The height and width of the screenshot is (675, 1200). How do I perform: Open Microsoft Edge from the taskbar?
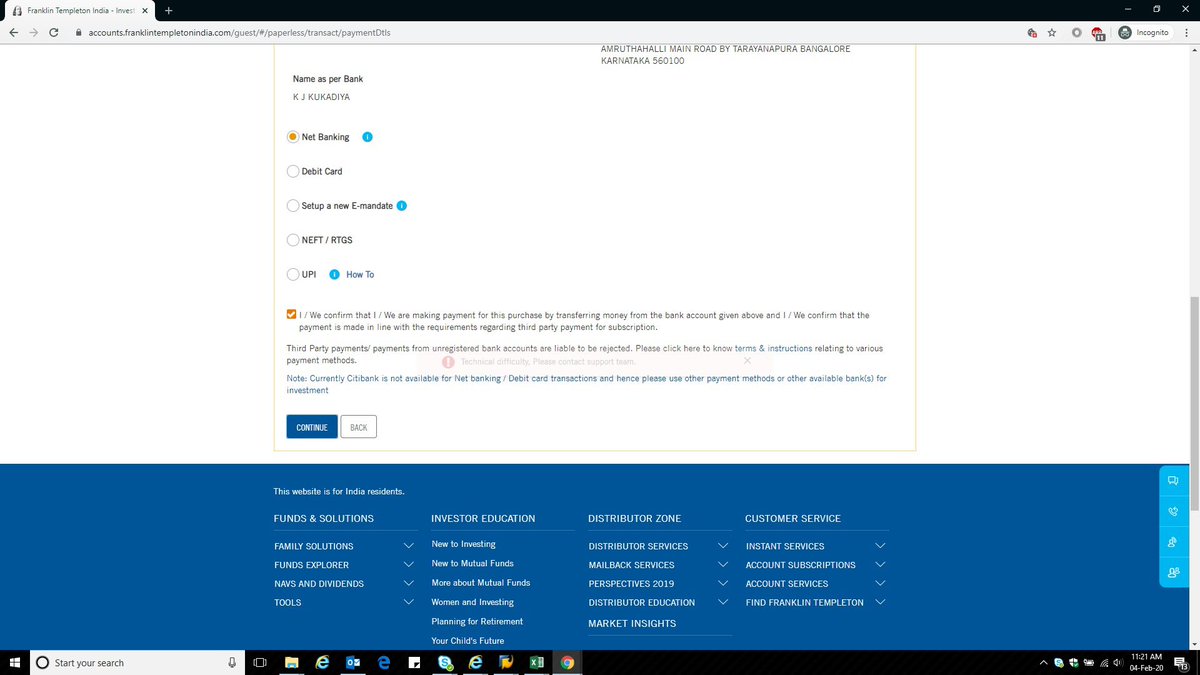coord(384,662)
